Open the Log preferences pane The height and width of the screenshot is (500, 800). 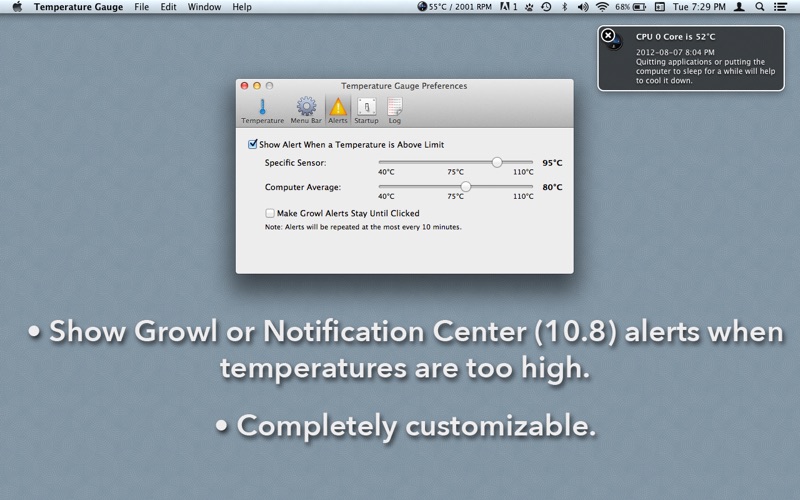(x=394, y=109)
